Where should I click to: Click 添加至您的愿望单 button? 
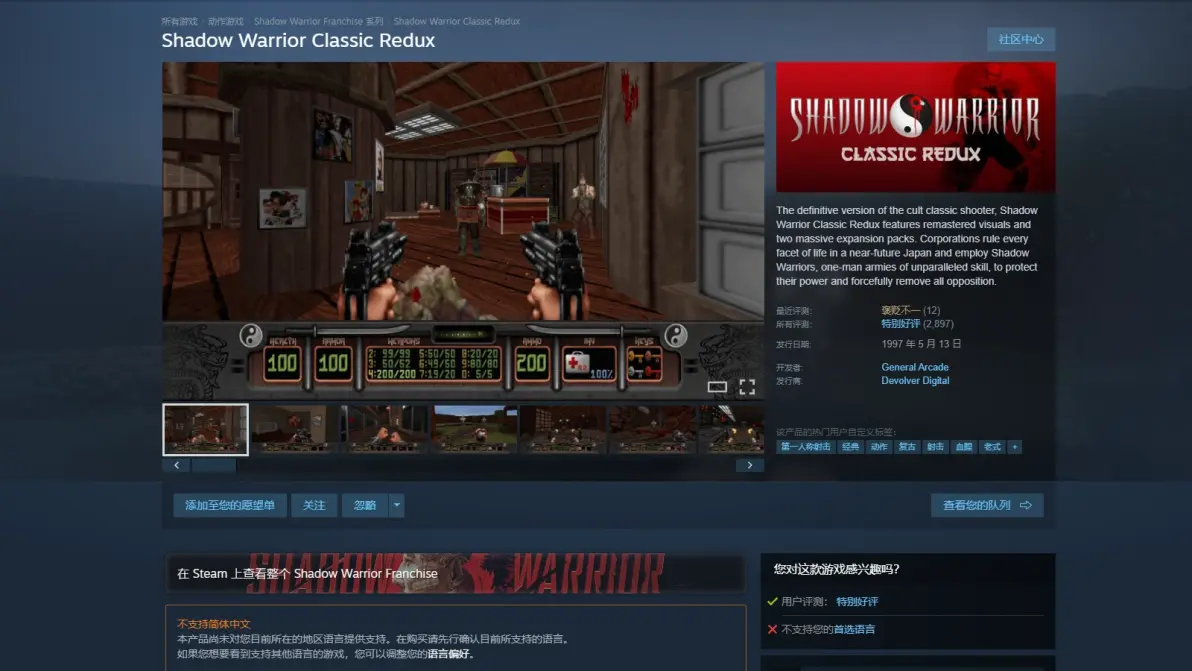tap(230, 505)
